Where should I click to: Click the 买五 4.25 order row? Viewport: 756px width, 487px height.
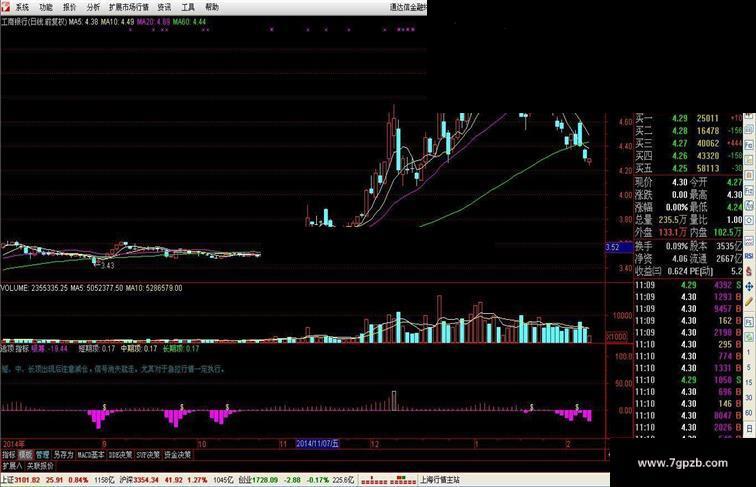688,168
